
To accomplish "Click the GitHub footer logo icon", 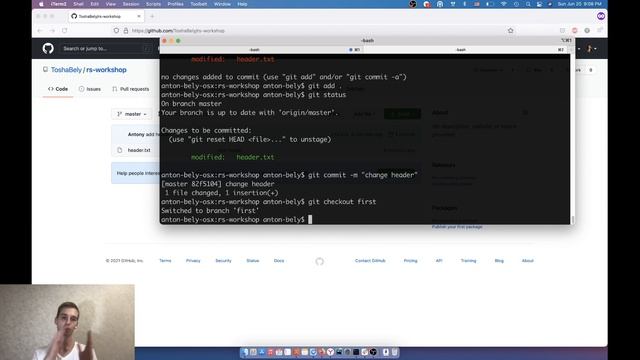I will tap(320, 261).
